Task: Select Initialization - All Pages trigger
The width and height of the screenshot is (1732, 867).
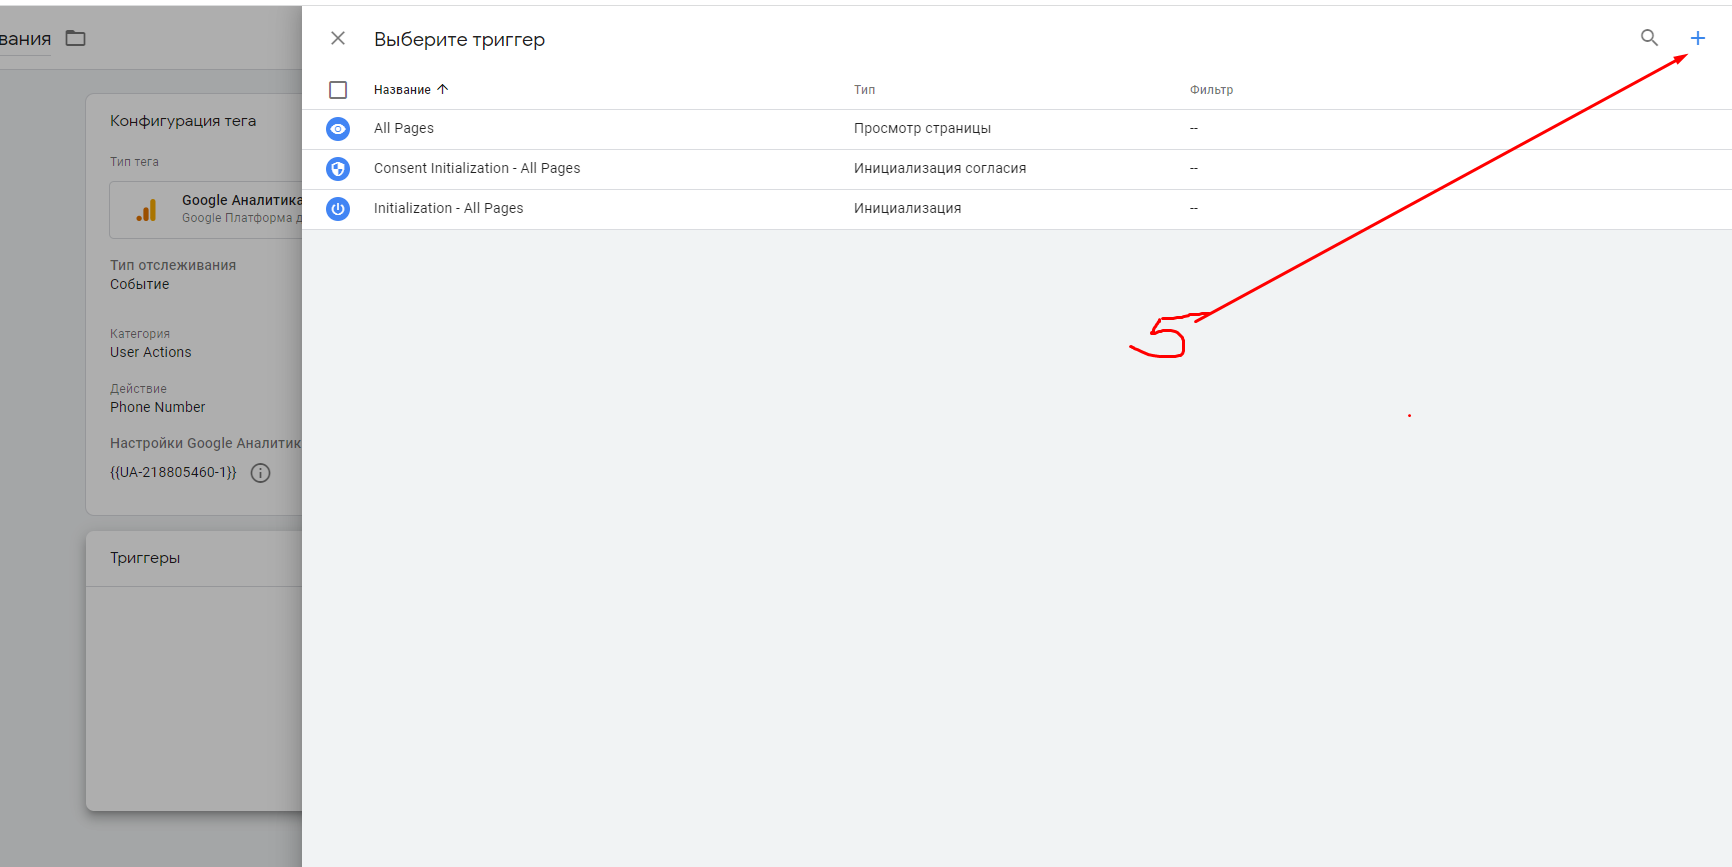Action: click(448, 208)
